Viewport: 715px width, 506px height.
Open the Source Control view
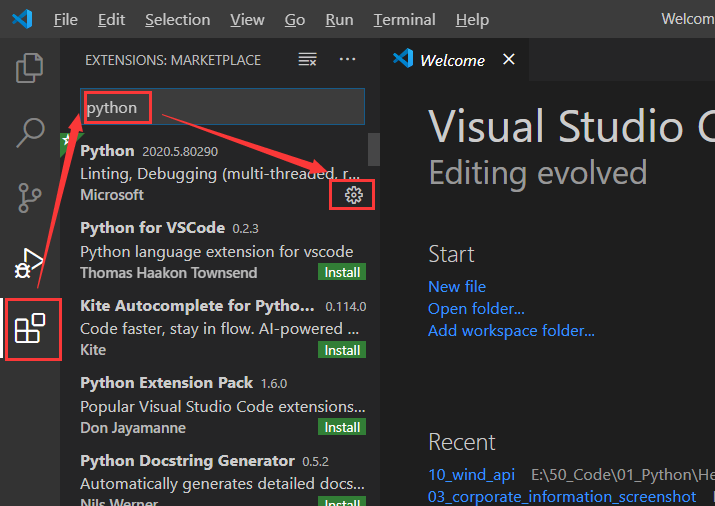point(30,197)
